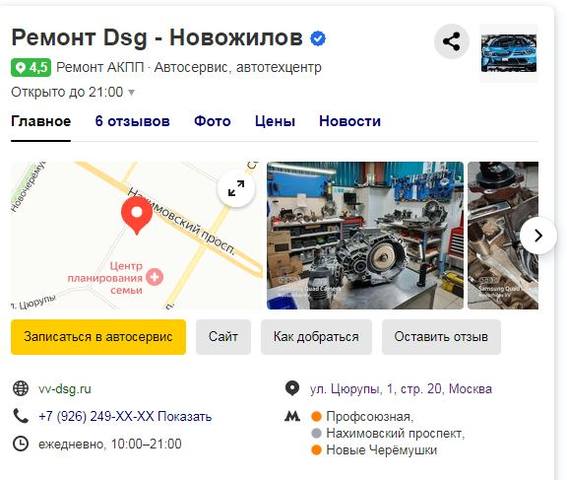Viewport: 567px width, 480px height.
Task: Click the Сайт button
Action: [x=223, y=337]
